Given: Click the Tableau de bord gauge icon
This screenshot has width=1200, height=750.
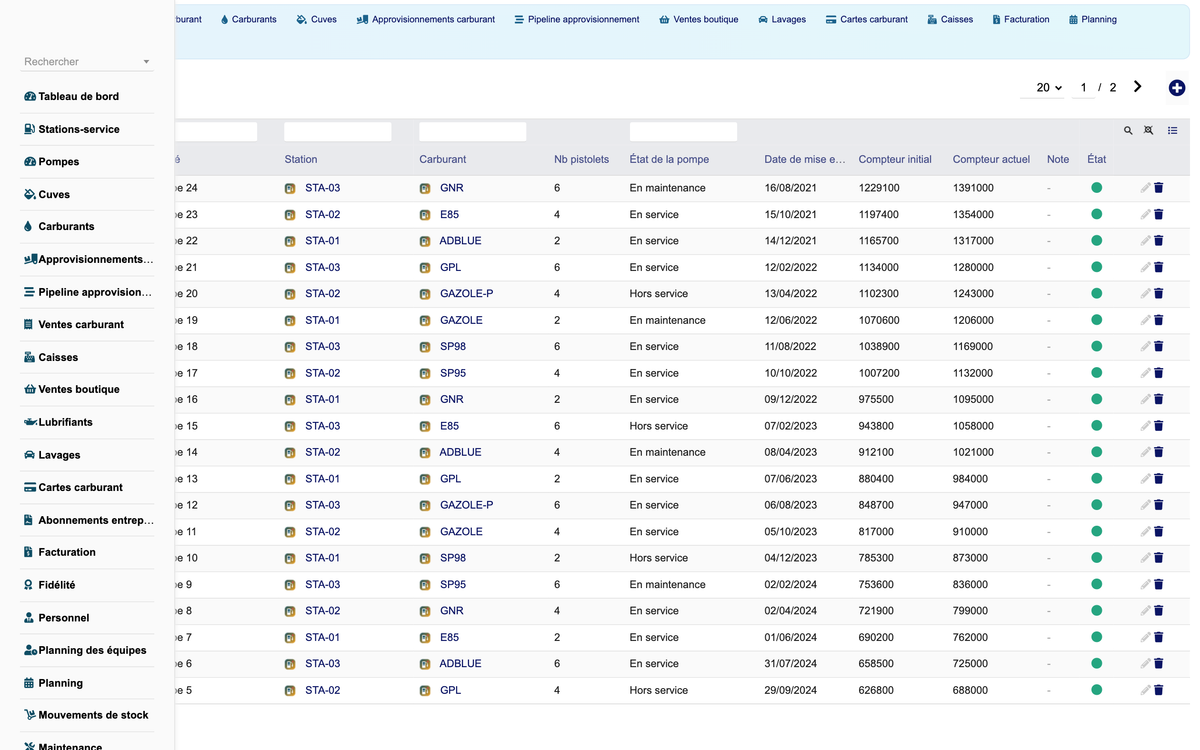Looking at the screenshot, I should tap(30, 97).
